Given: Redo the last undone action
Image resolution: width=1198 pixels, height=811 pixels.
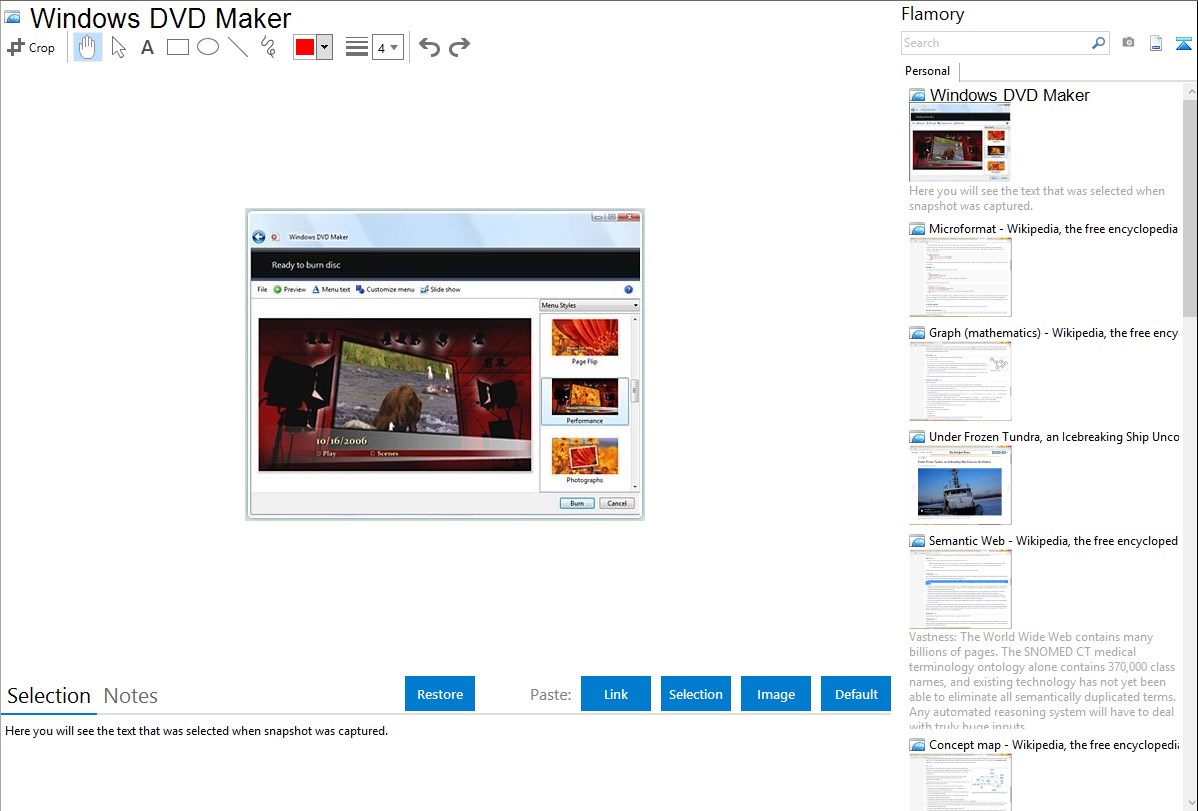Looking at the screenshot, I should click(459, 47).
